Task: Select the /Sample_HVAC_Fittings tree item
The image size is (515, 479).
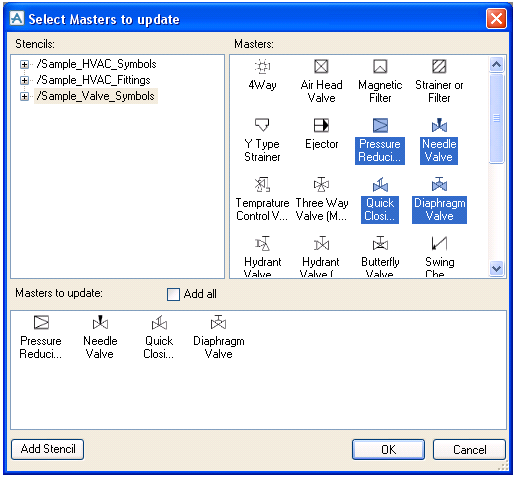Action: [94, 80]
